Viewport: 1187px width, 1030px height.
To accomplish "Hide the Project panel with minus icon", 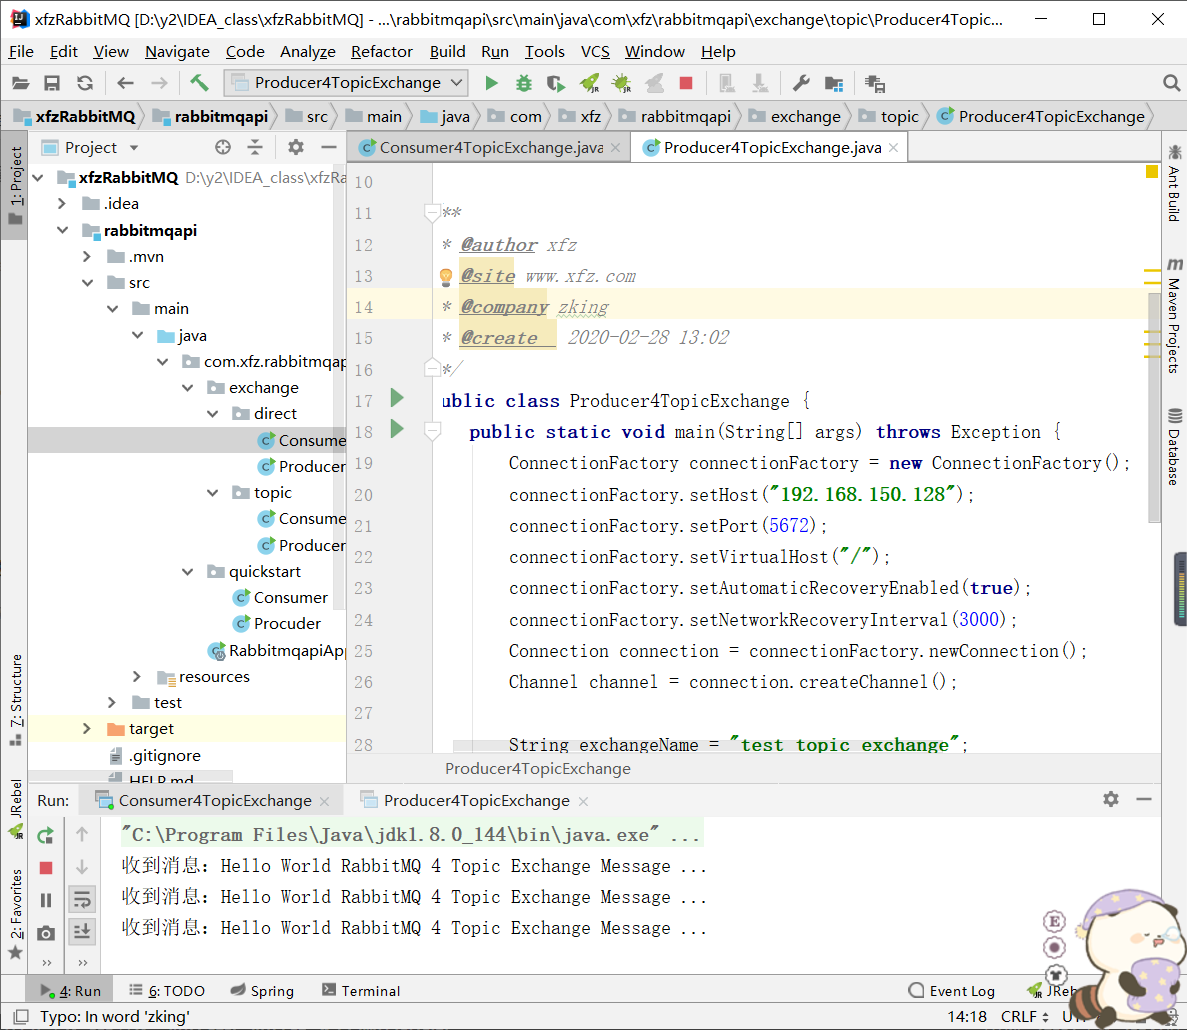I will pyautogui.click(x=329, y=147).
